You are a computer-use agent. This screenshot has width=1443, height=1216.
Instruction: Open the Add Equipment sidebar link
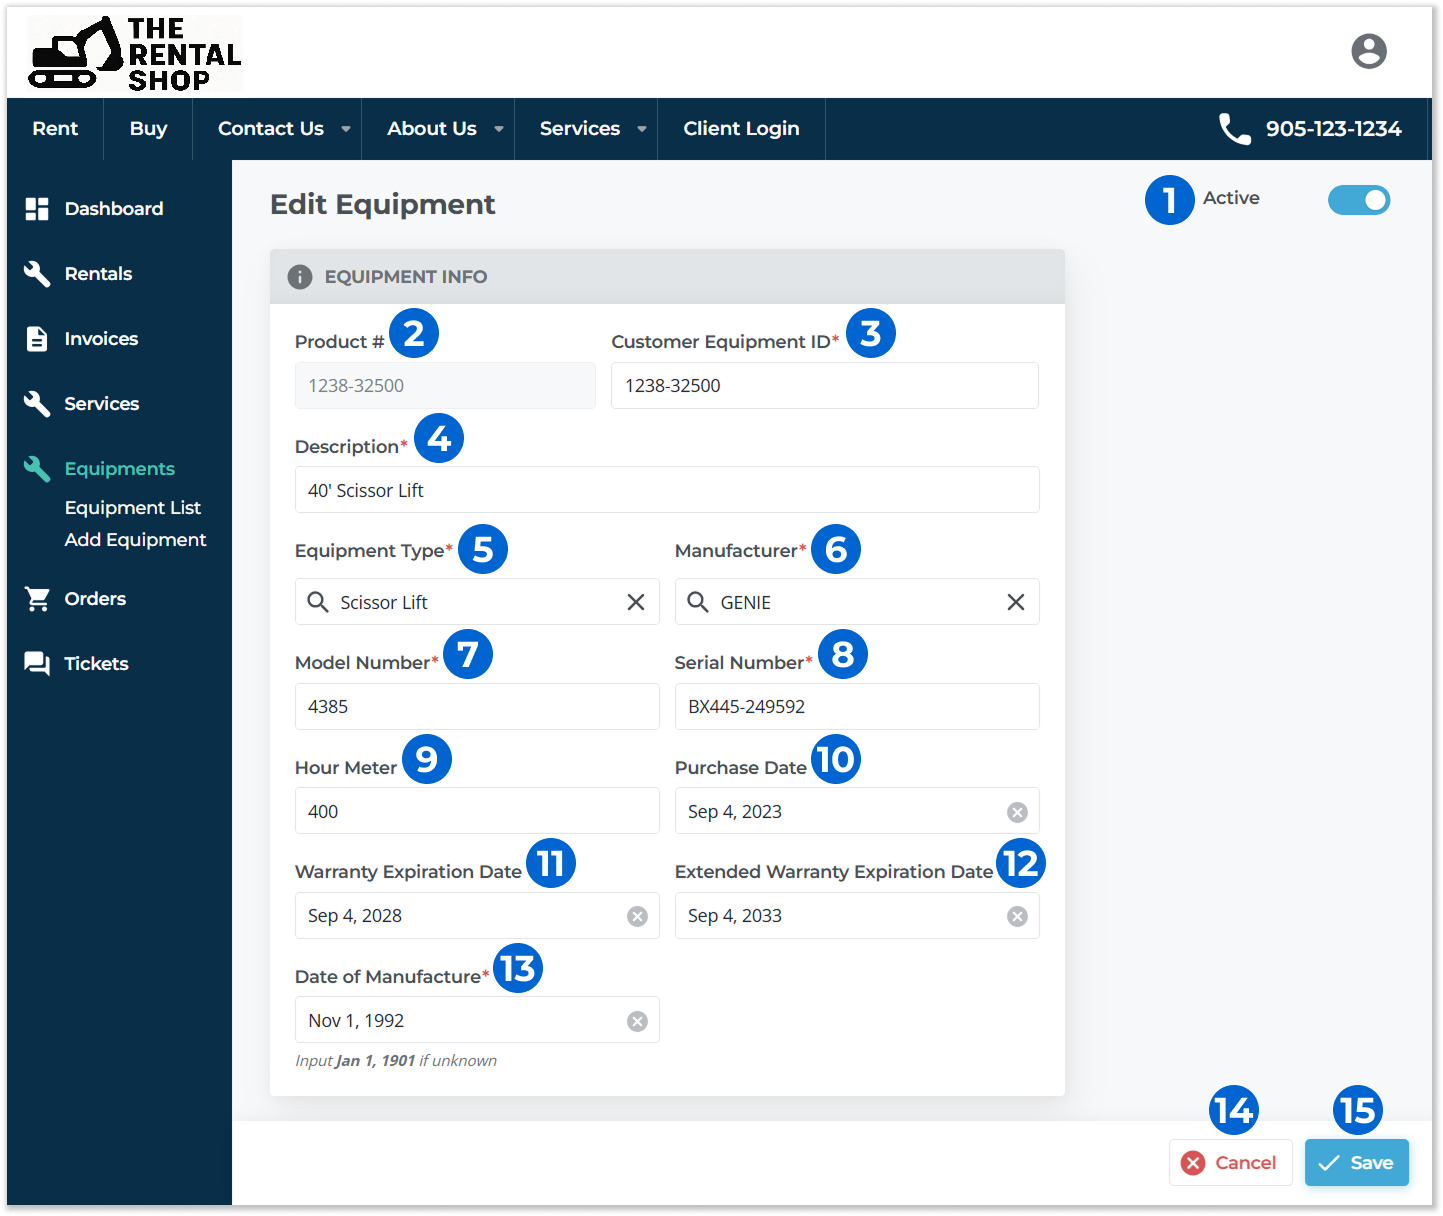coord(135,540)
